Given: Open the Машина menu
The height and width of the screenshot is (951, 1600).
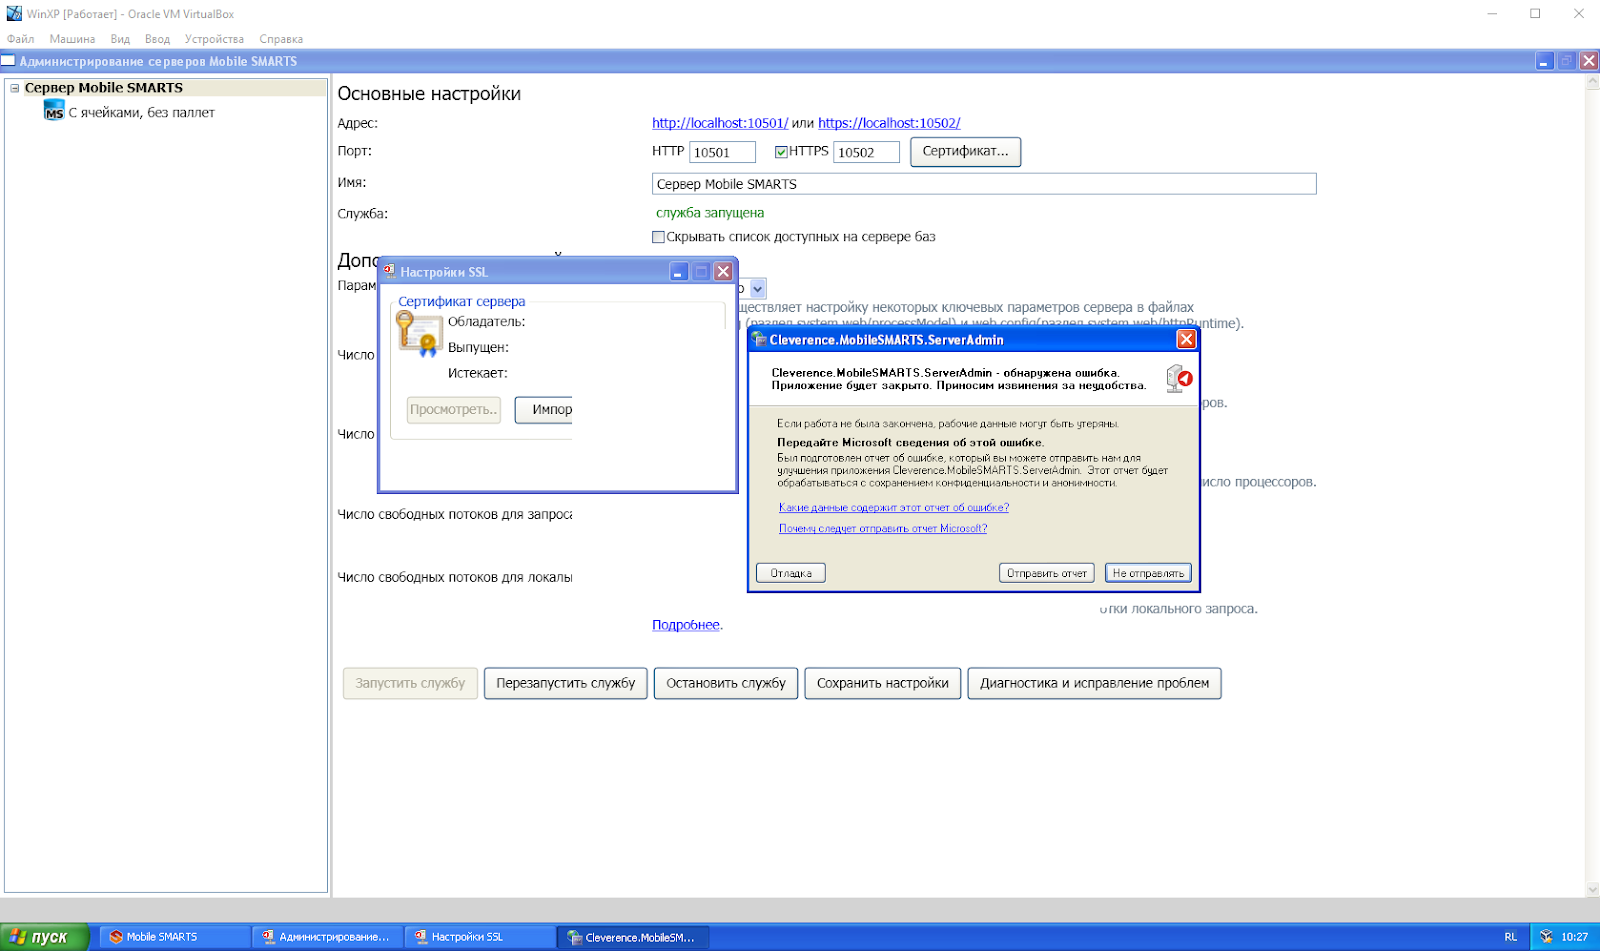Looking at the screenshot, I should pyautogui.click(x=72, y=39).
